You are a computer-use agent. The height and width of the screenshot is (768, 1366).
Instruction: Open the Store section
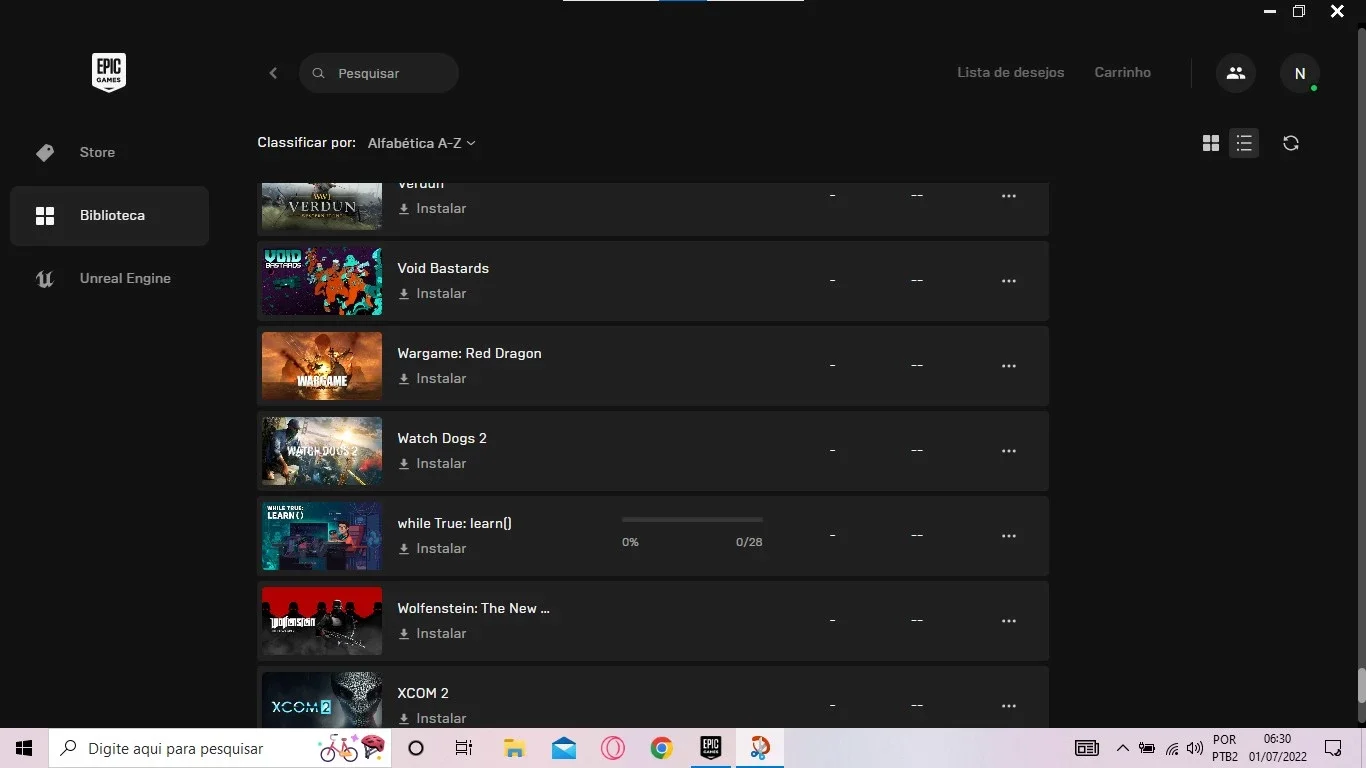coord(109,152)
